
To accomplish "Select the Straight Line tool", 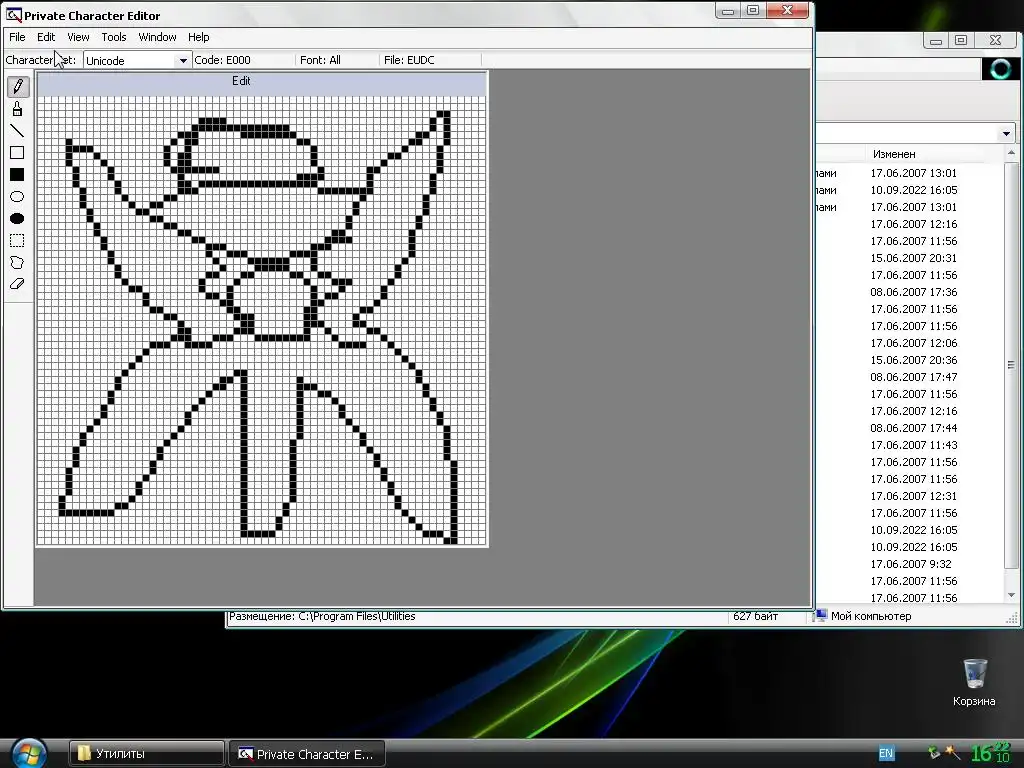I will pyautogui.click(x=18, y=131).
